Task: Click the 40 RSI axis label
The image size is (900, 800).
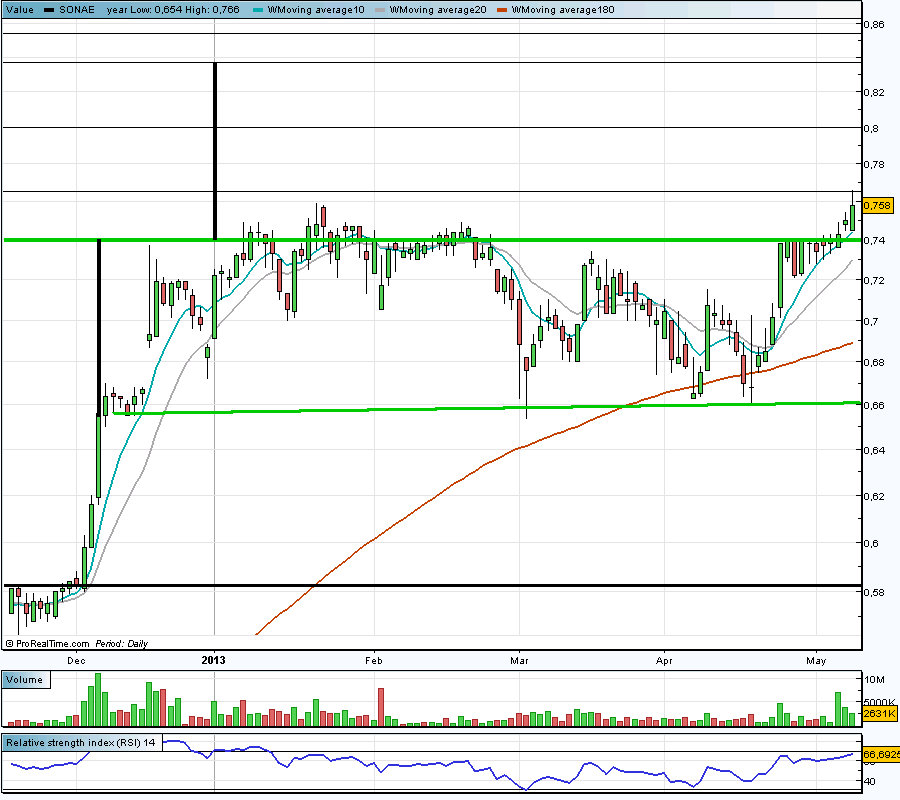Action: (870, 782)
